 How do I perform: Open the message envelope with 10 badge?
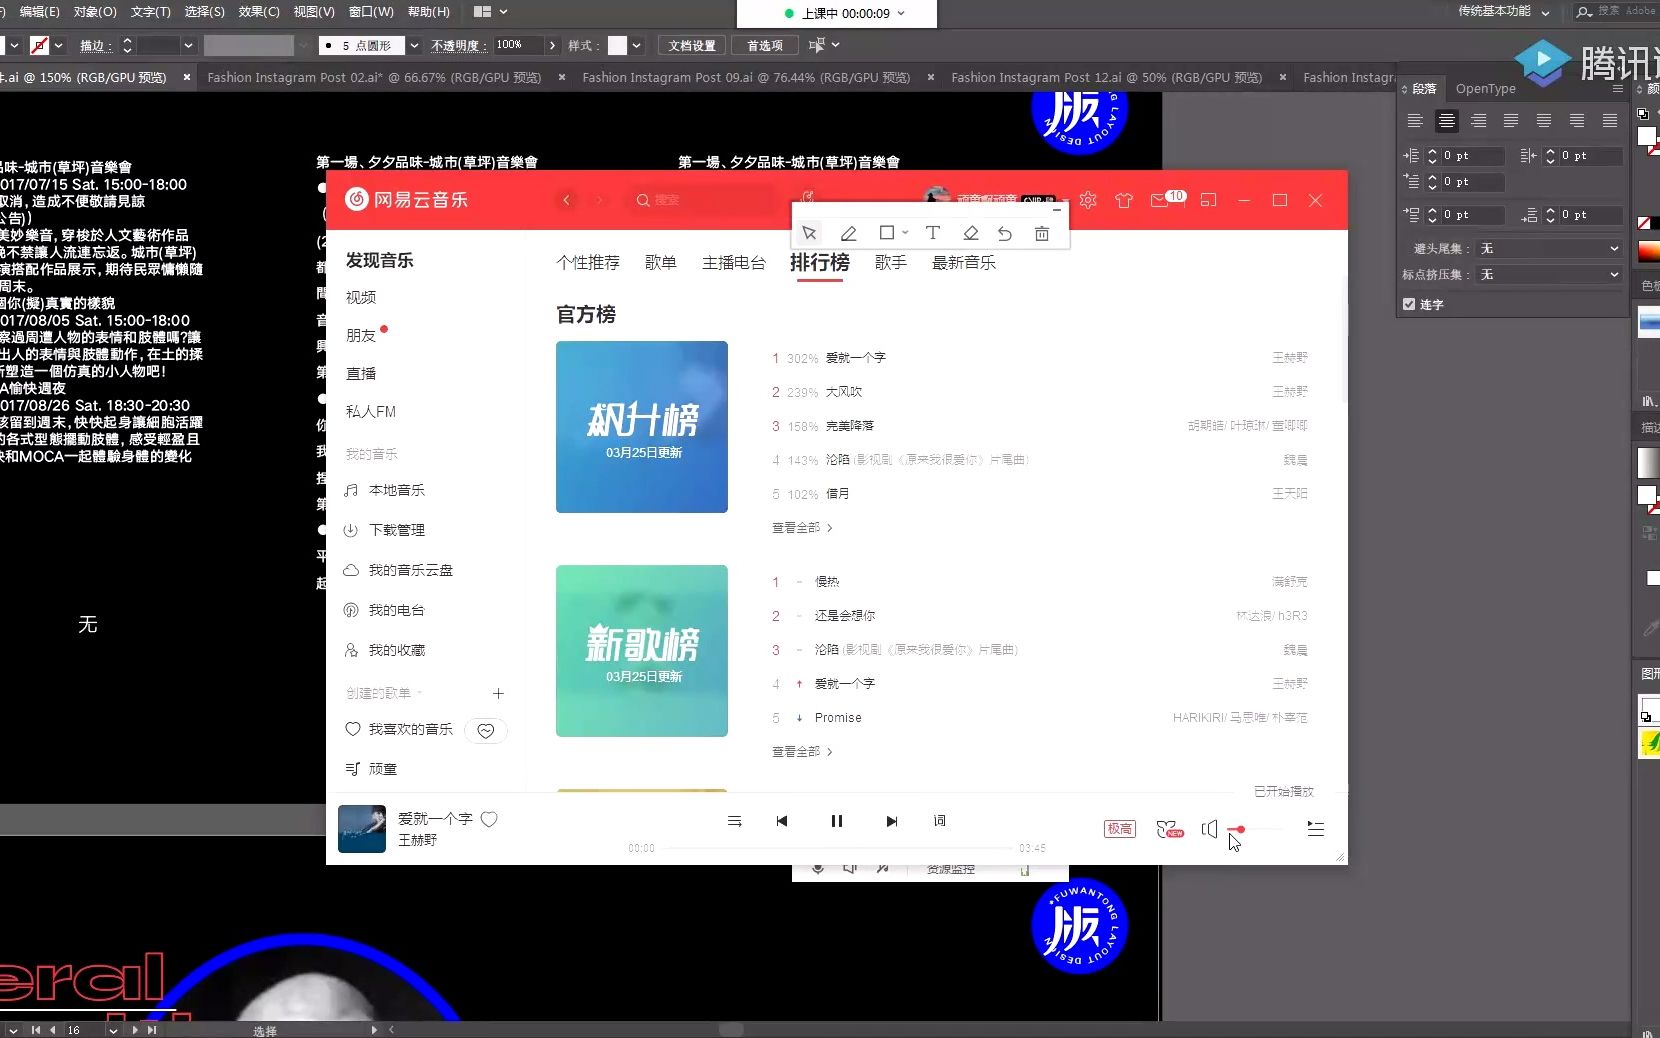(x=1159, y=200)
